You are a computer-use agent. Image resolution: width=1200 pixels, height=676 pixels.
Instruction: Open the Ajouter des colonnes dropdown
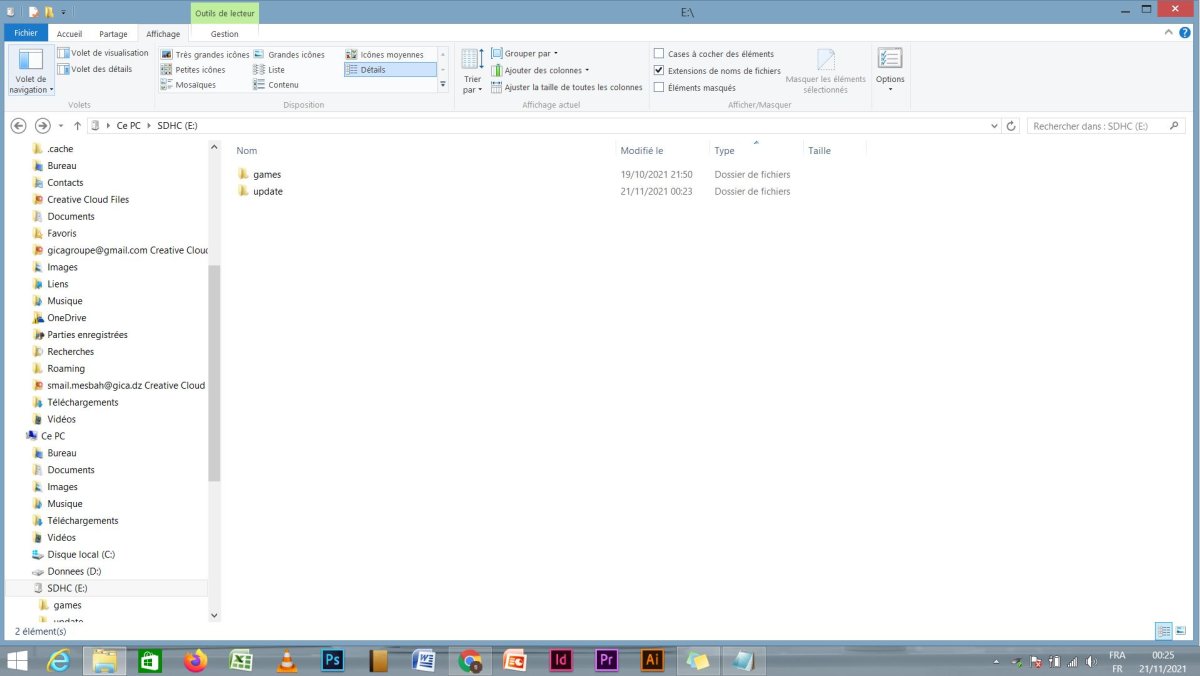[540, 70]
